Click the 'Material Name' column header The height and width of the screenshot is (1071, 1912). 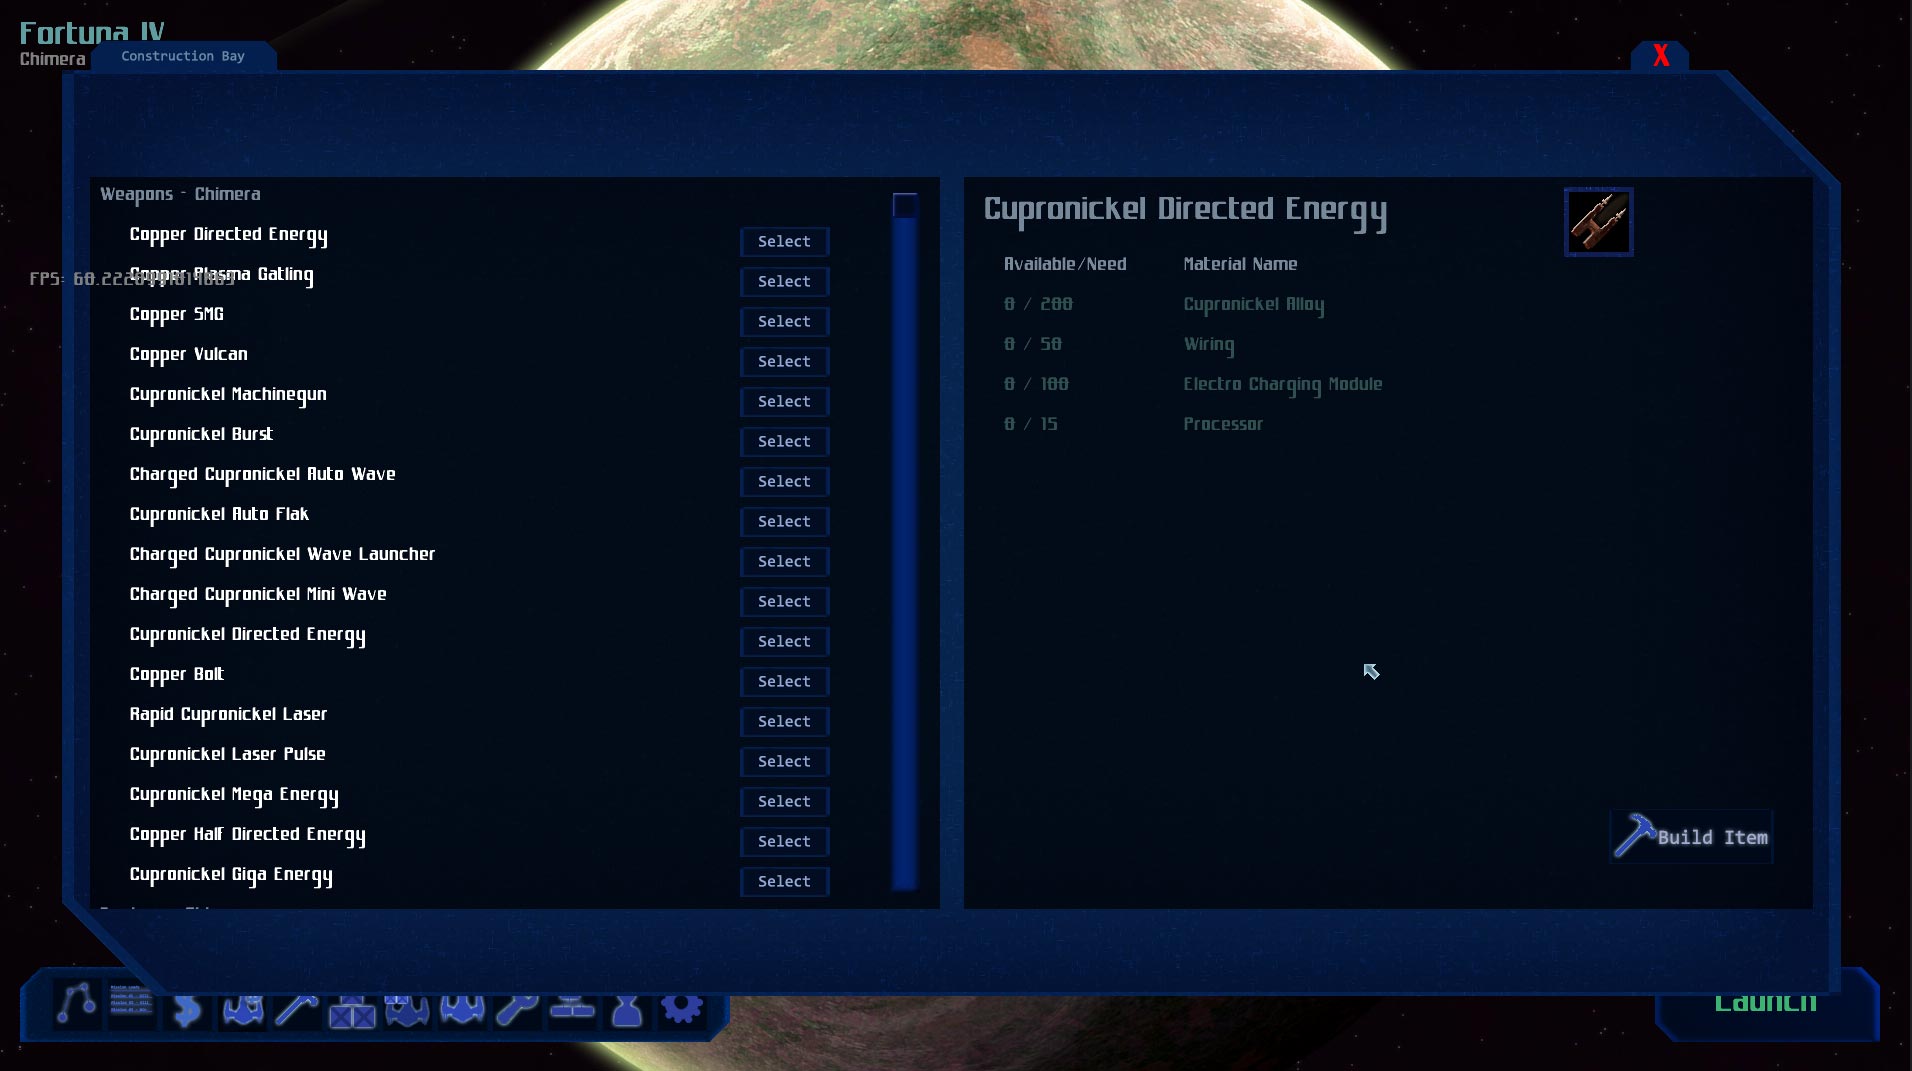click(x=1240, y=264)
